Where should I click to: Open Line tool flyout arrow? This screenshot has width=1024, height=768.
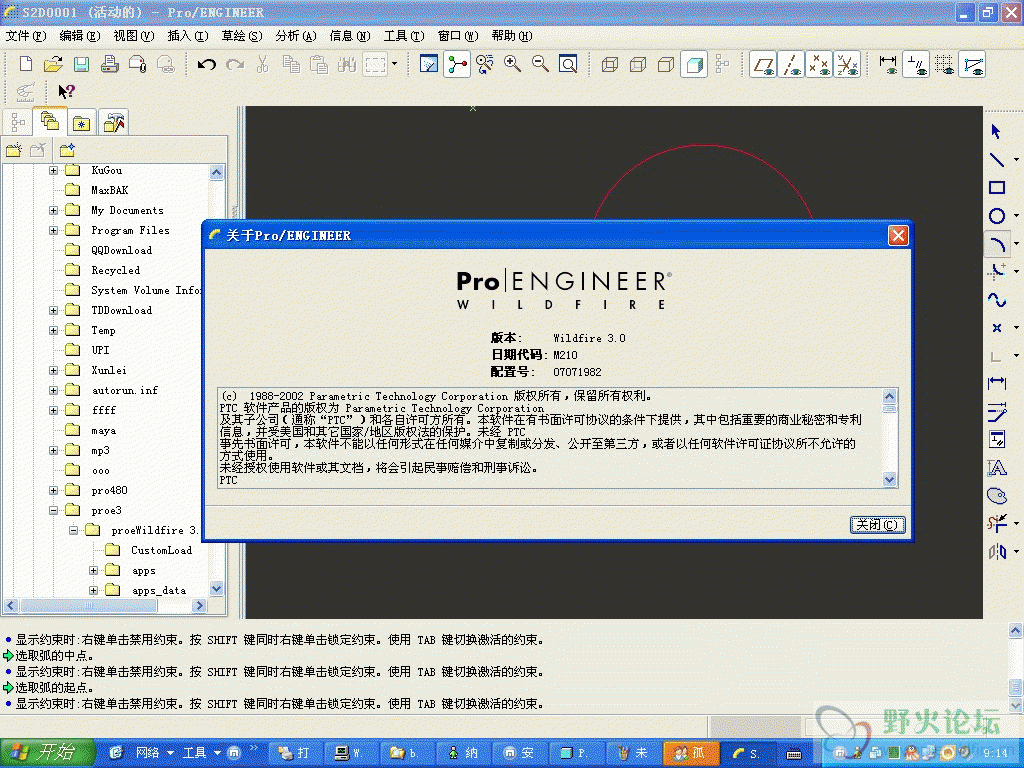(x=1016, y=159)
